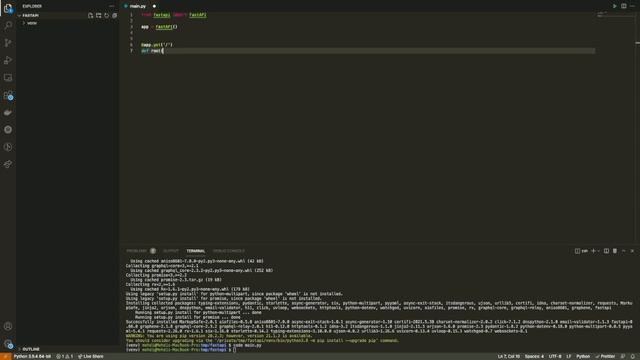This screenshot has height=360, width=640.
Task: Click line number 3 in the gutter
Action: pos(131,27)
